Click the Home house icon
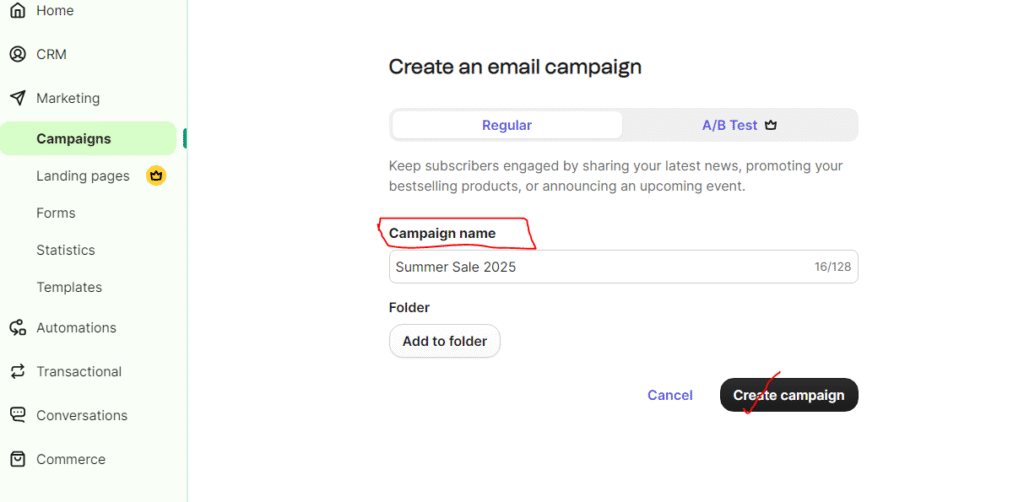Screen dimensions: 1024x502 click(17, 10)
